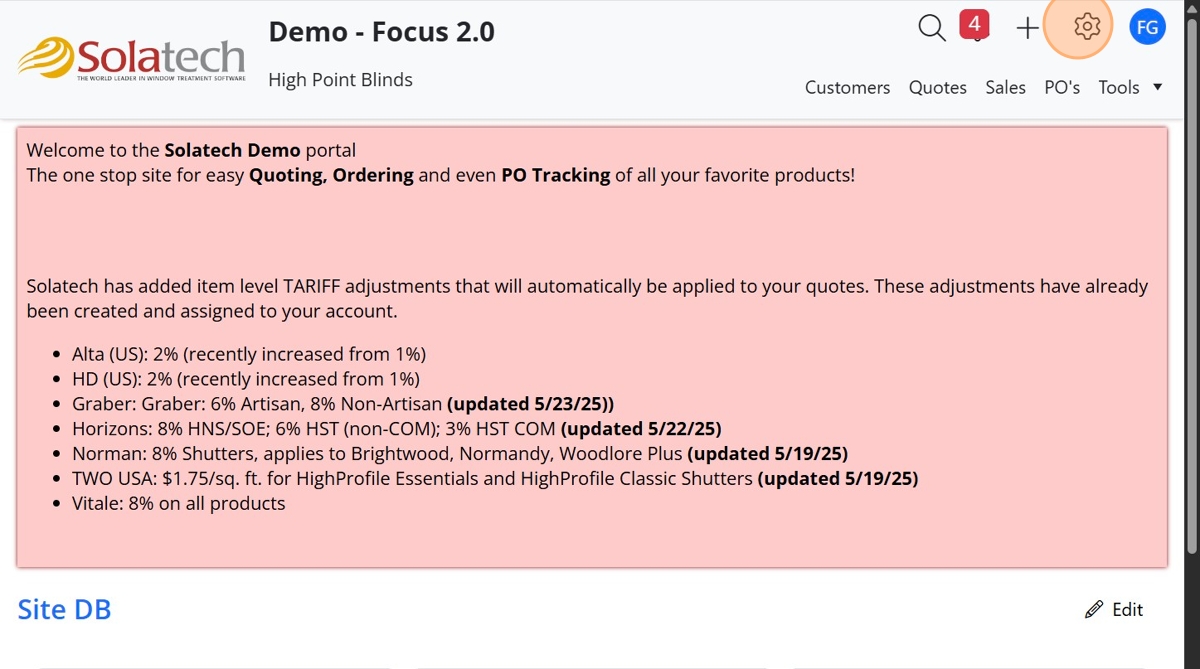Open the Quotes menu item
Image resolution: width=1200 pixels, height=669 pixels.
tap(937, 87)
